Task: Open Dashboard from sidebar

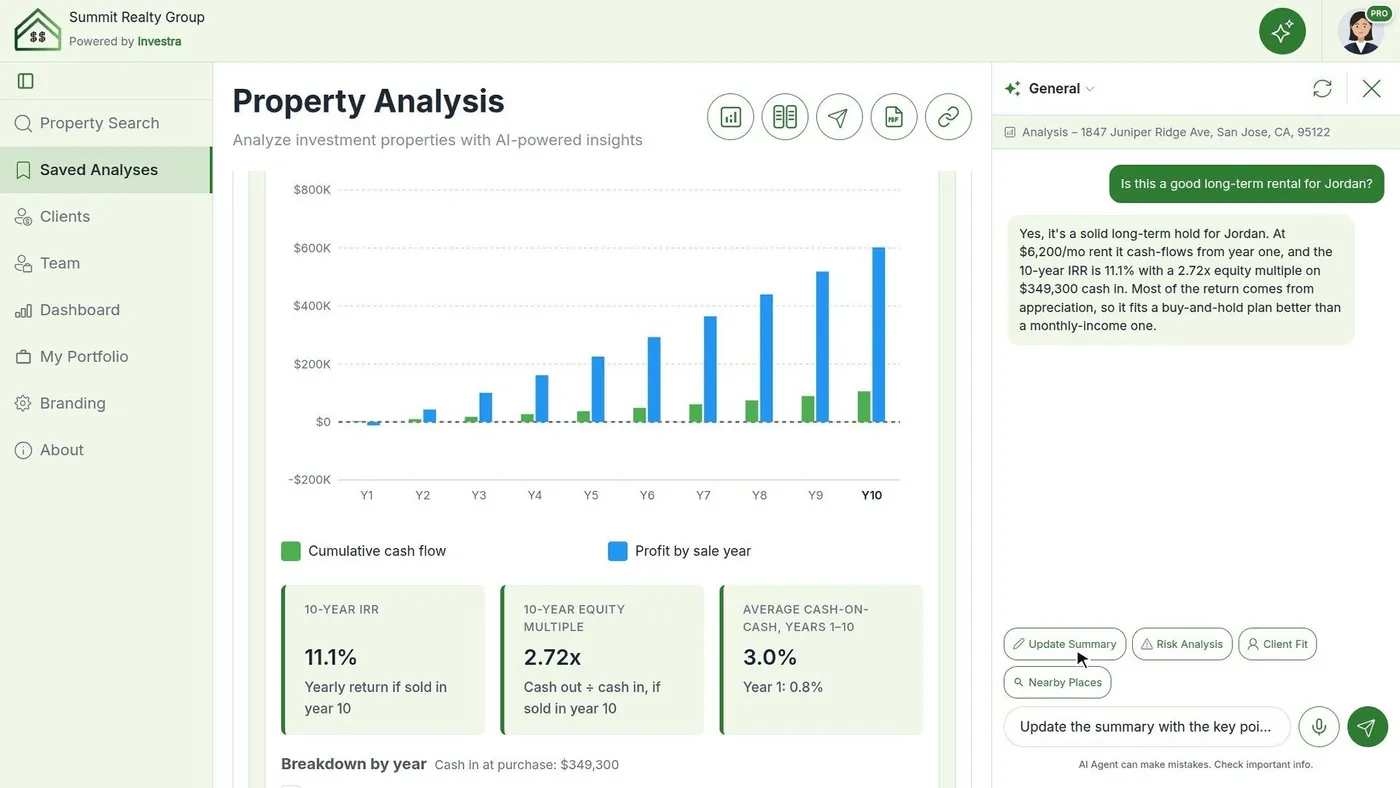Action: pos(106,310)
